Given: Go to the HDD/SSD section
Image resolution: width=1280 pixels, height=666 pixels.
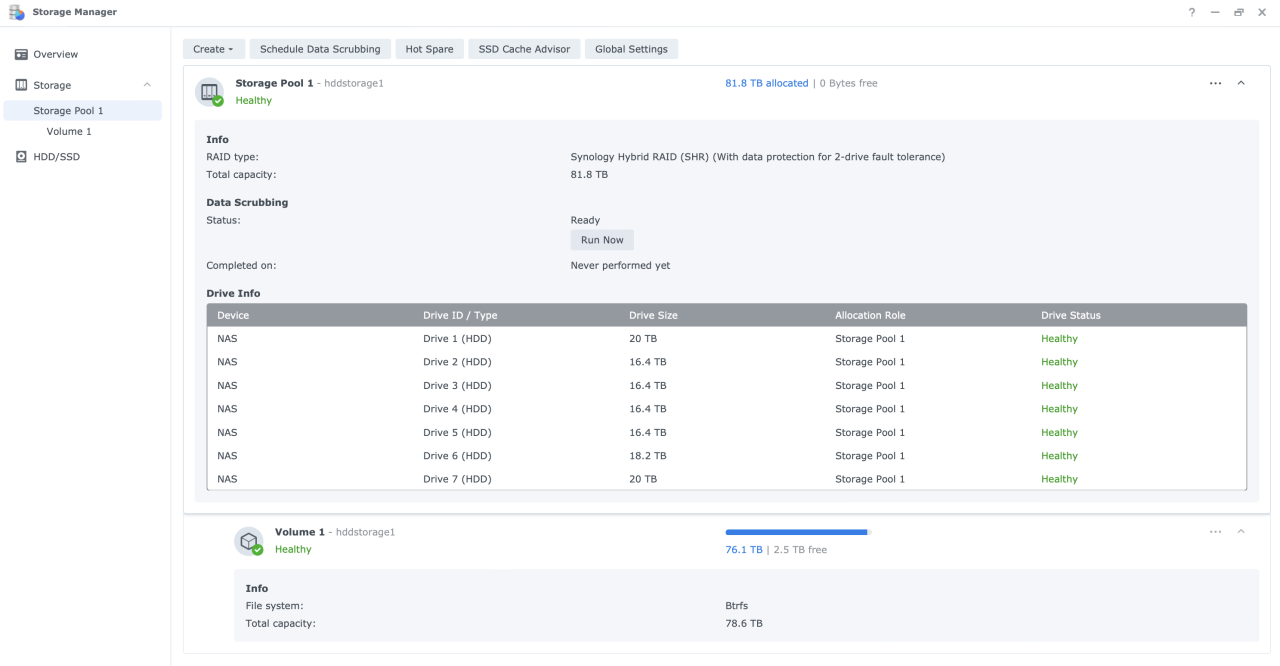Looking at the screenshot, I should pos(56,157).
